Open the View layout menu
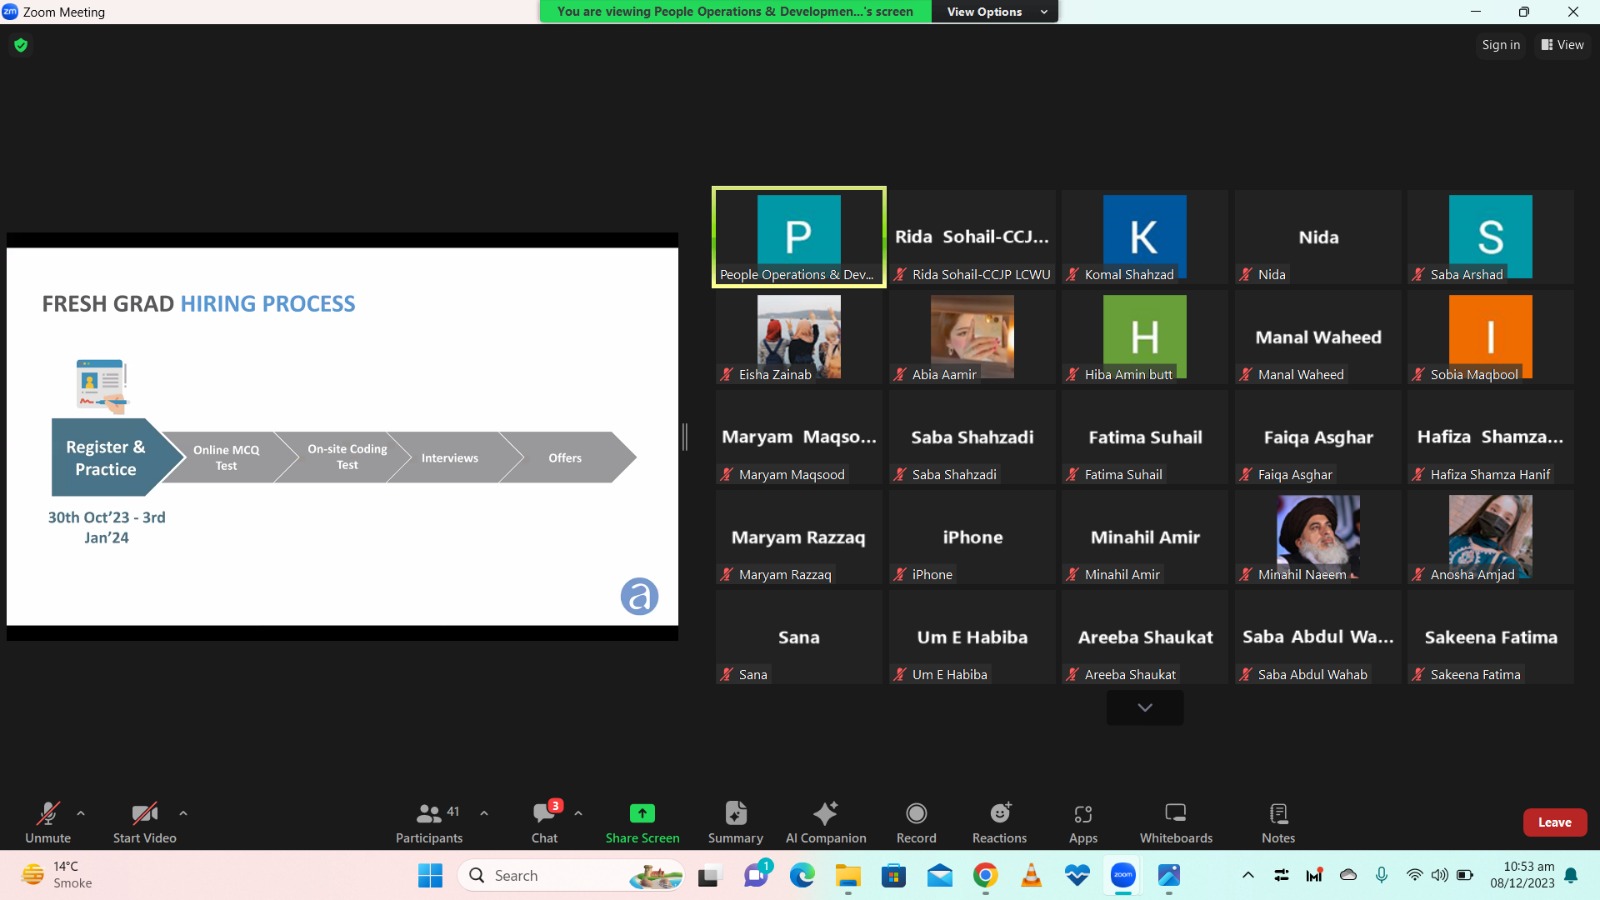This screenshot has height=900, width=1600. pos(1562,45)
